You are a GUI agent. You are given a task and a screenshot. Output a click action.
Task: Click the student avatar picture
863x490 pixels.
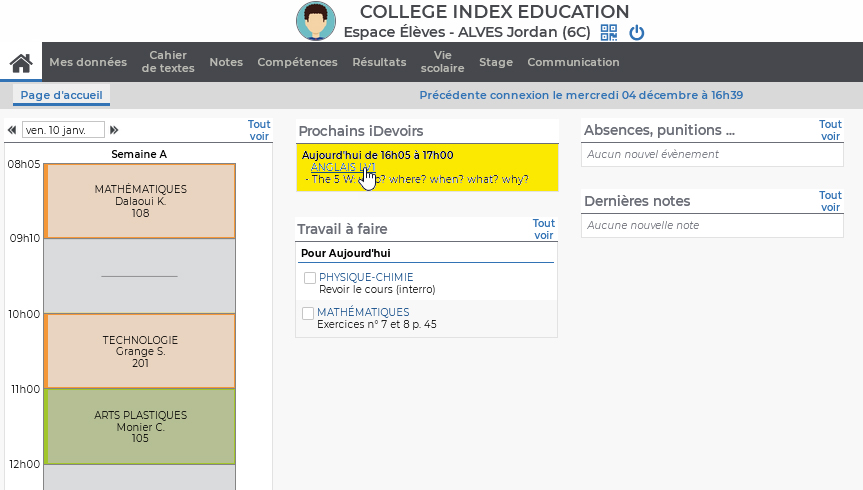pos(316,21)
